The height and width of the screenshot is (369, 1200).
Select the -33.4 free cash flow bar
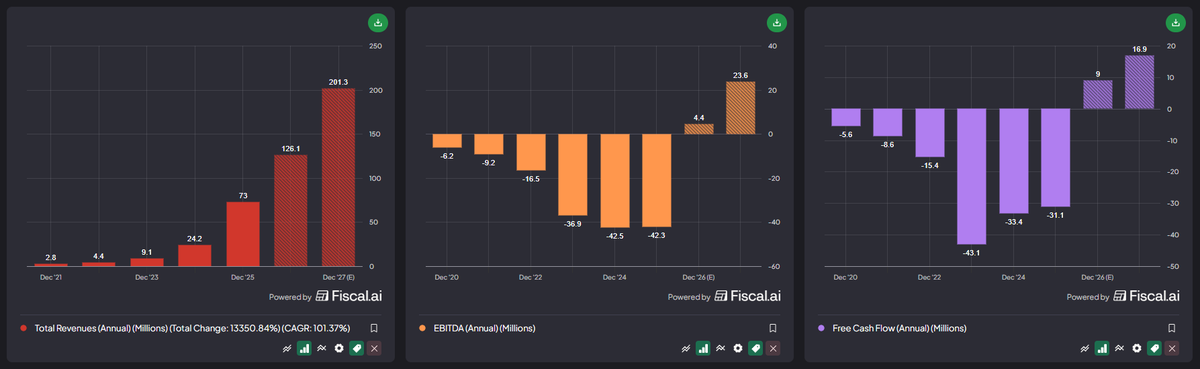point(1013,162)
